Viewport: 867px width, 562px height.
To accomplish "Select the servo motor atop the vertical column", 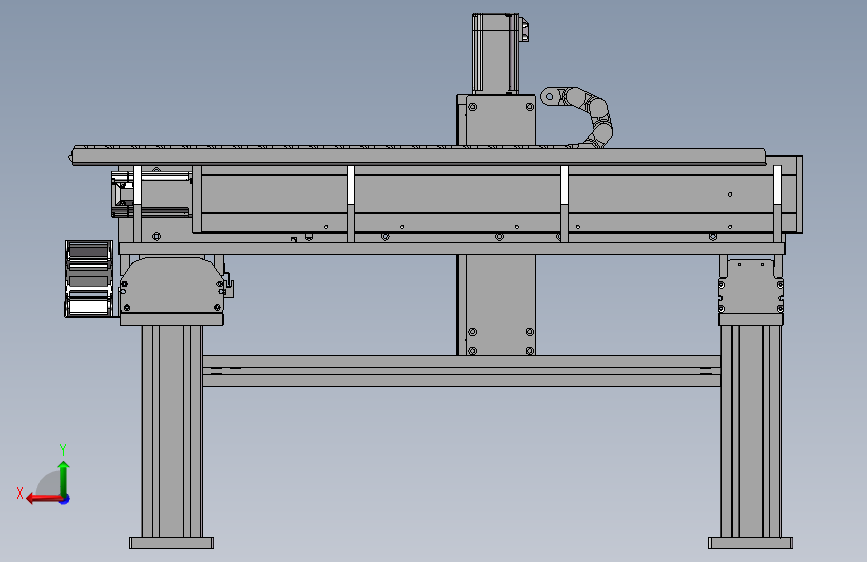I will coord(497,54).
